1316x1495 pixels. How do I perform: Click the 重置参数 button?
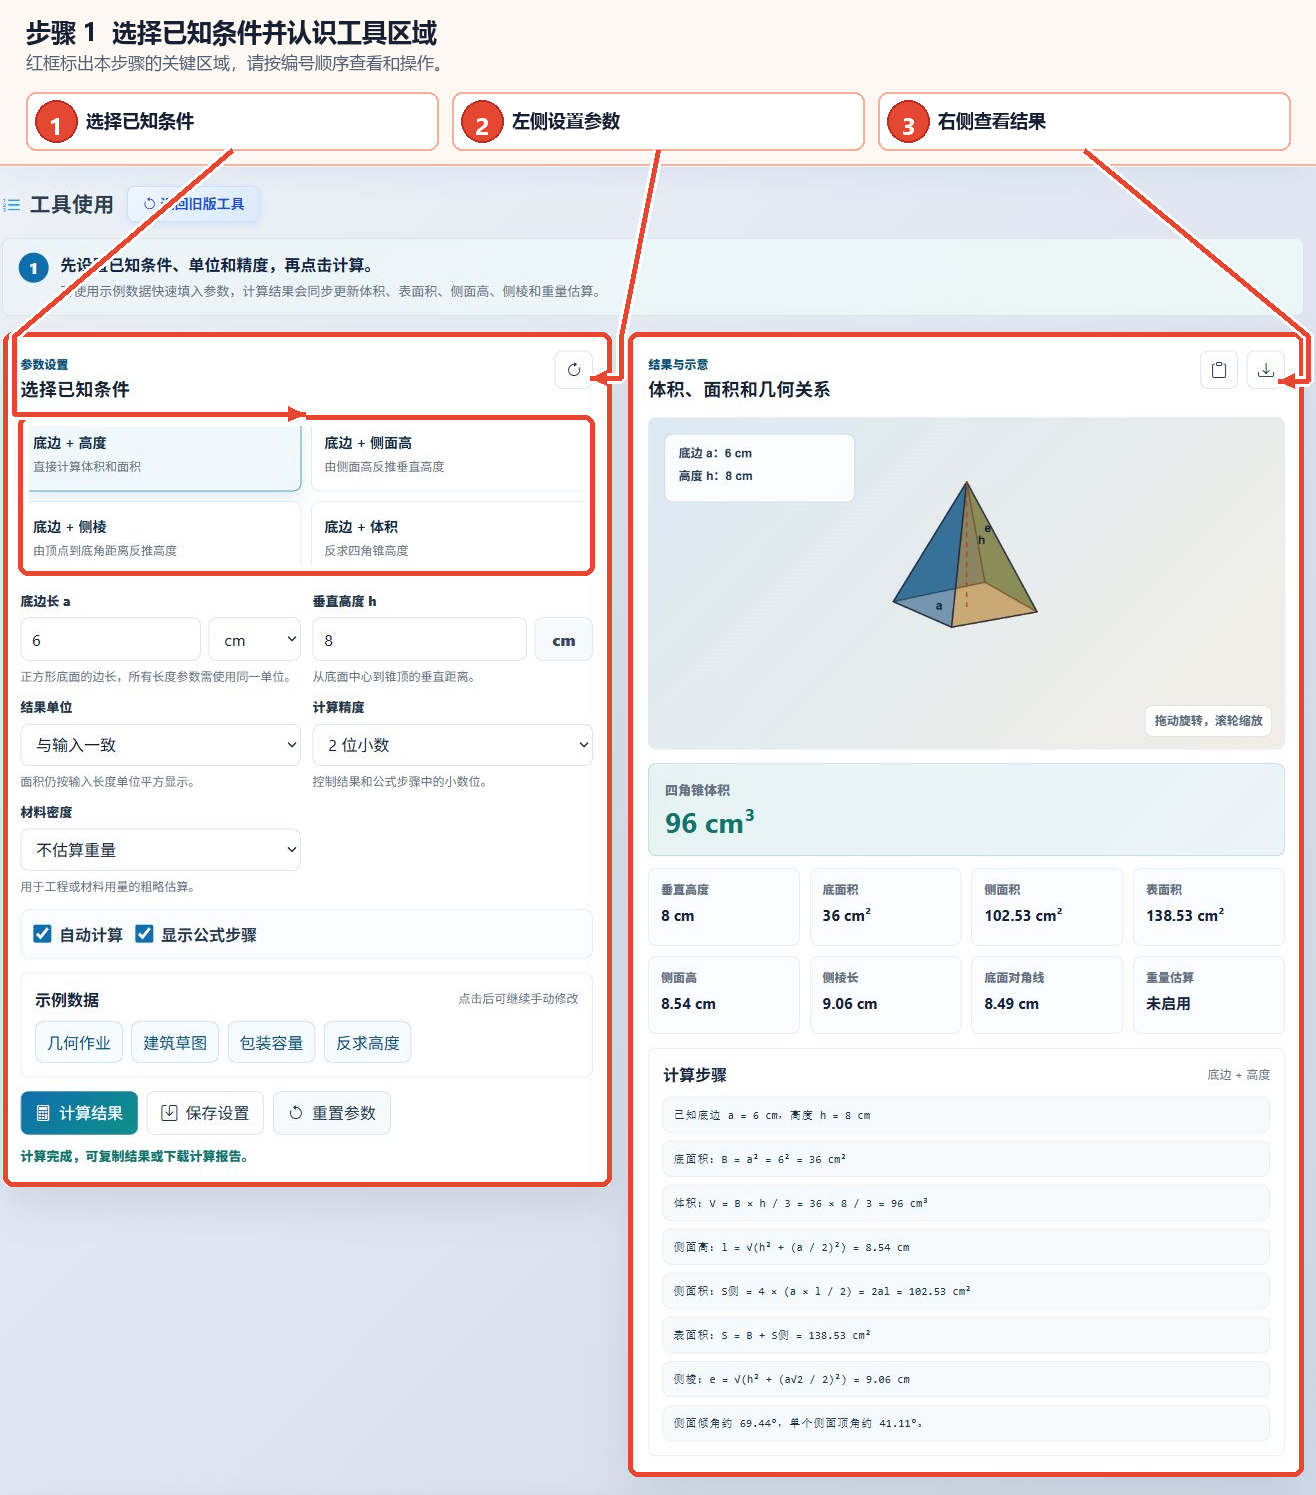tap(332, 1113)
